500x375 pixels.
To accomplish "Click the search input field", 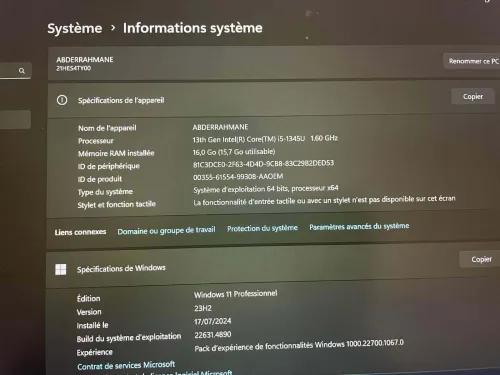I will pyautogui.click(x=15, y=71).
